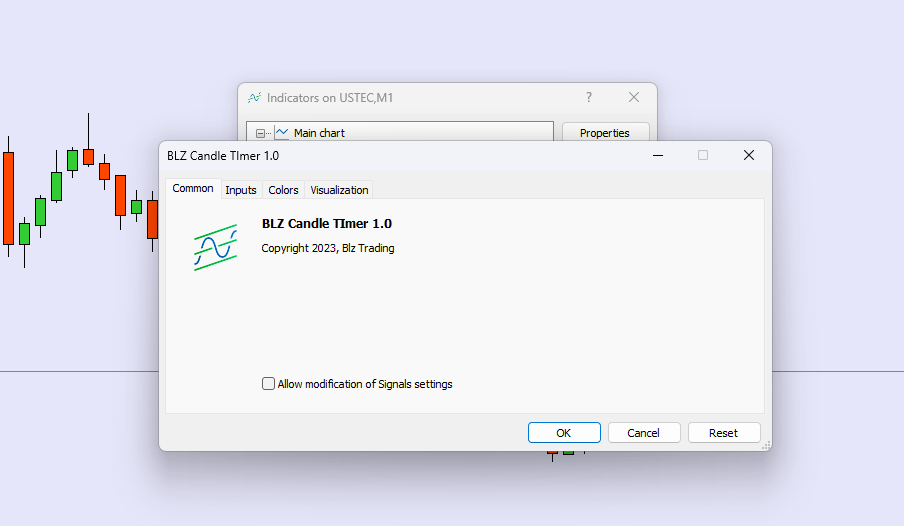Click the Reset button

[724, 433]
